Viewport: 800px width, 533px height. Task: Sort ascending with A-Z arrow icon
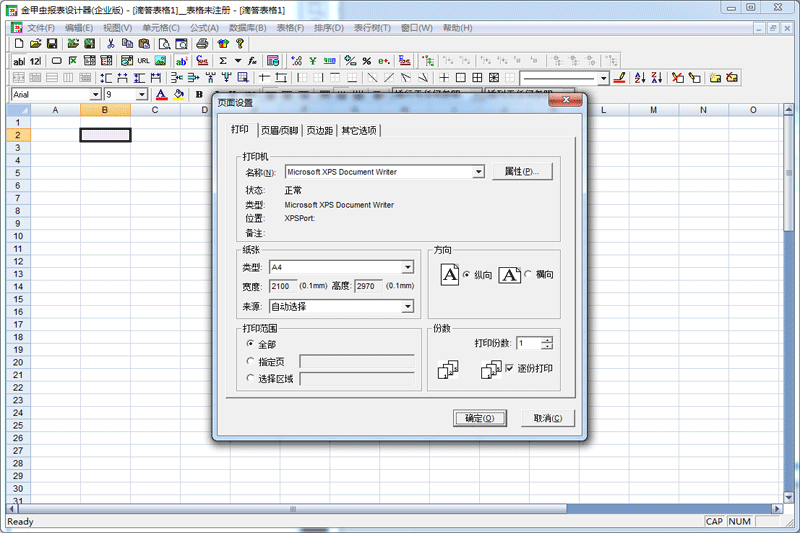640,78
